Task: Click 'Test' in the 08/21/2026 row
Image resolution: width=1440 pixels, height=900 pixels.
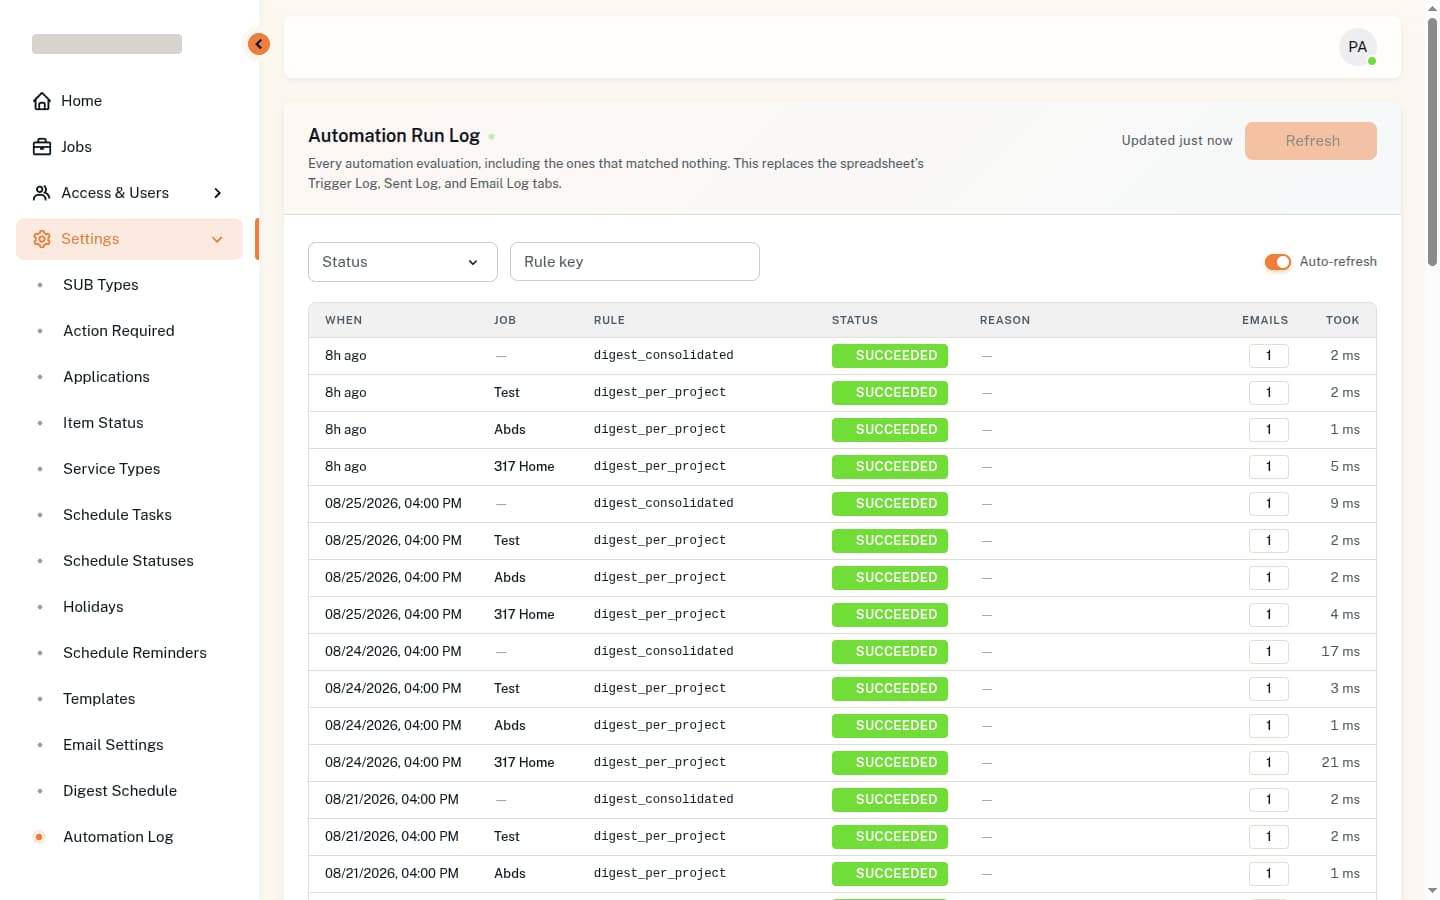Action: click(507, 837)
